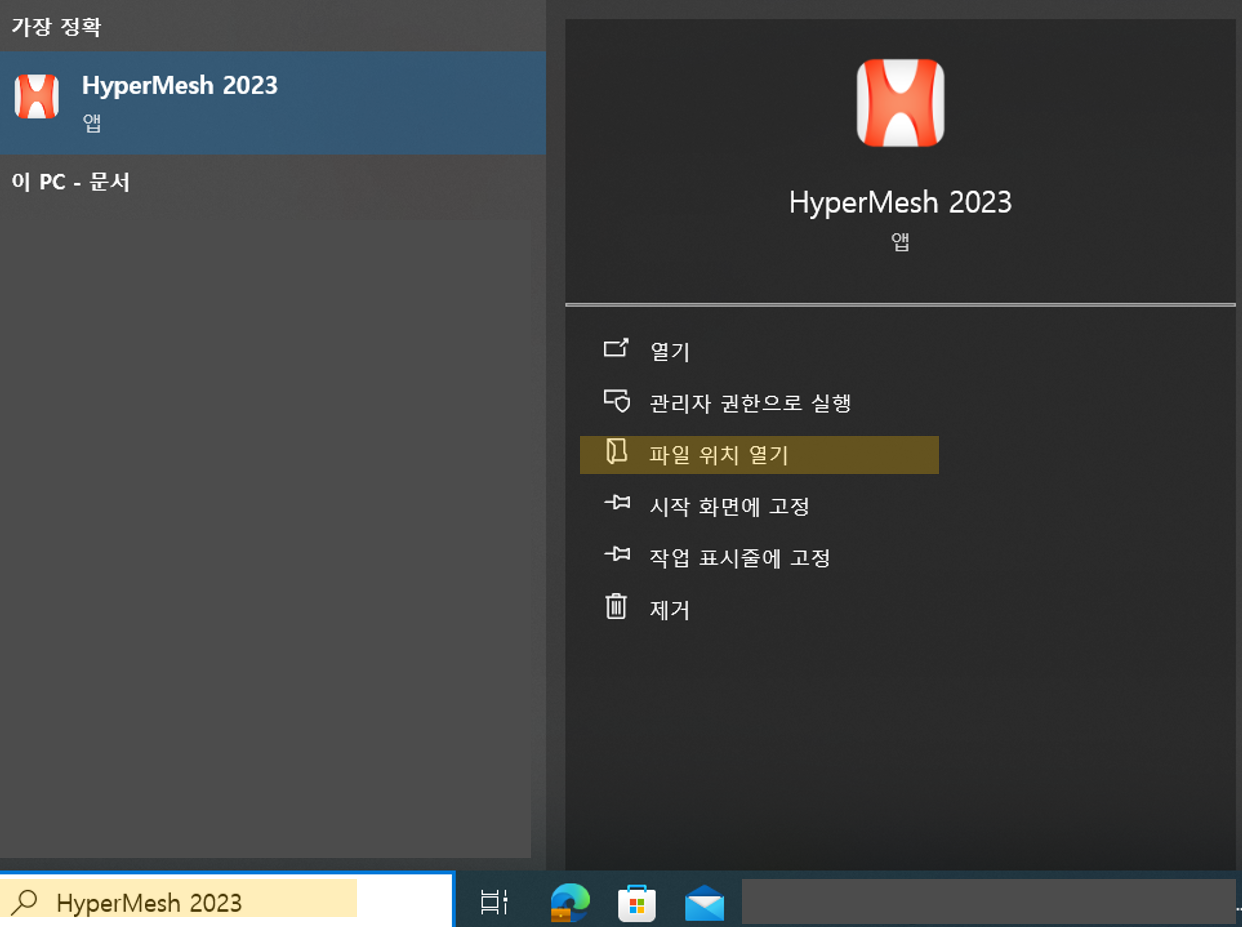
Task: Launch Microsoft Edge from the taskbar
Action: pyautogui.click(x=570, y=902)
